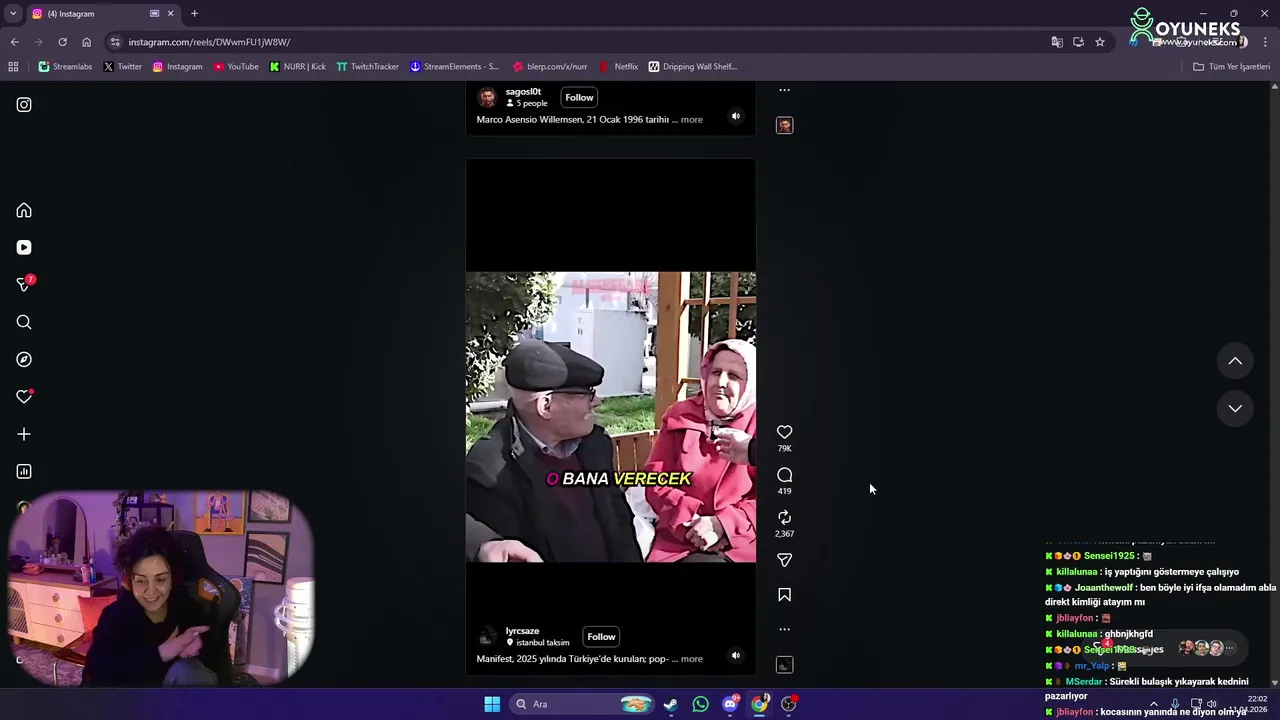Image resolution: width=1280 pixels, height=720 pixels.
Task: Click the create plus icon
Action: click(24, 434)
